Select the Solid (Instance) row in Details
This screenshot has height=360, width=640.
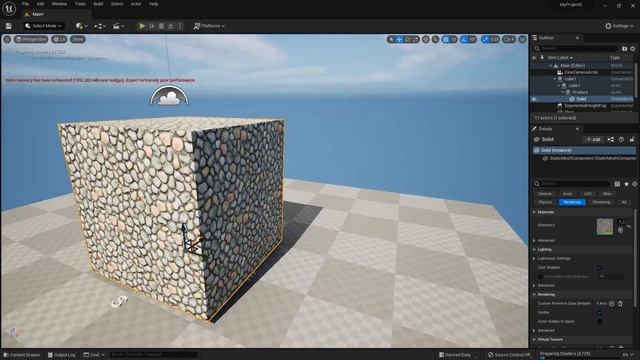(x=584, y=150)
